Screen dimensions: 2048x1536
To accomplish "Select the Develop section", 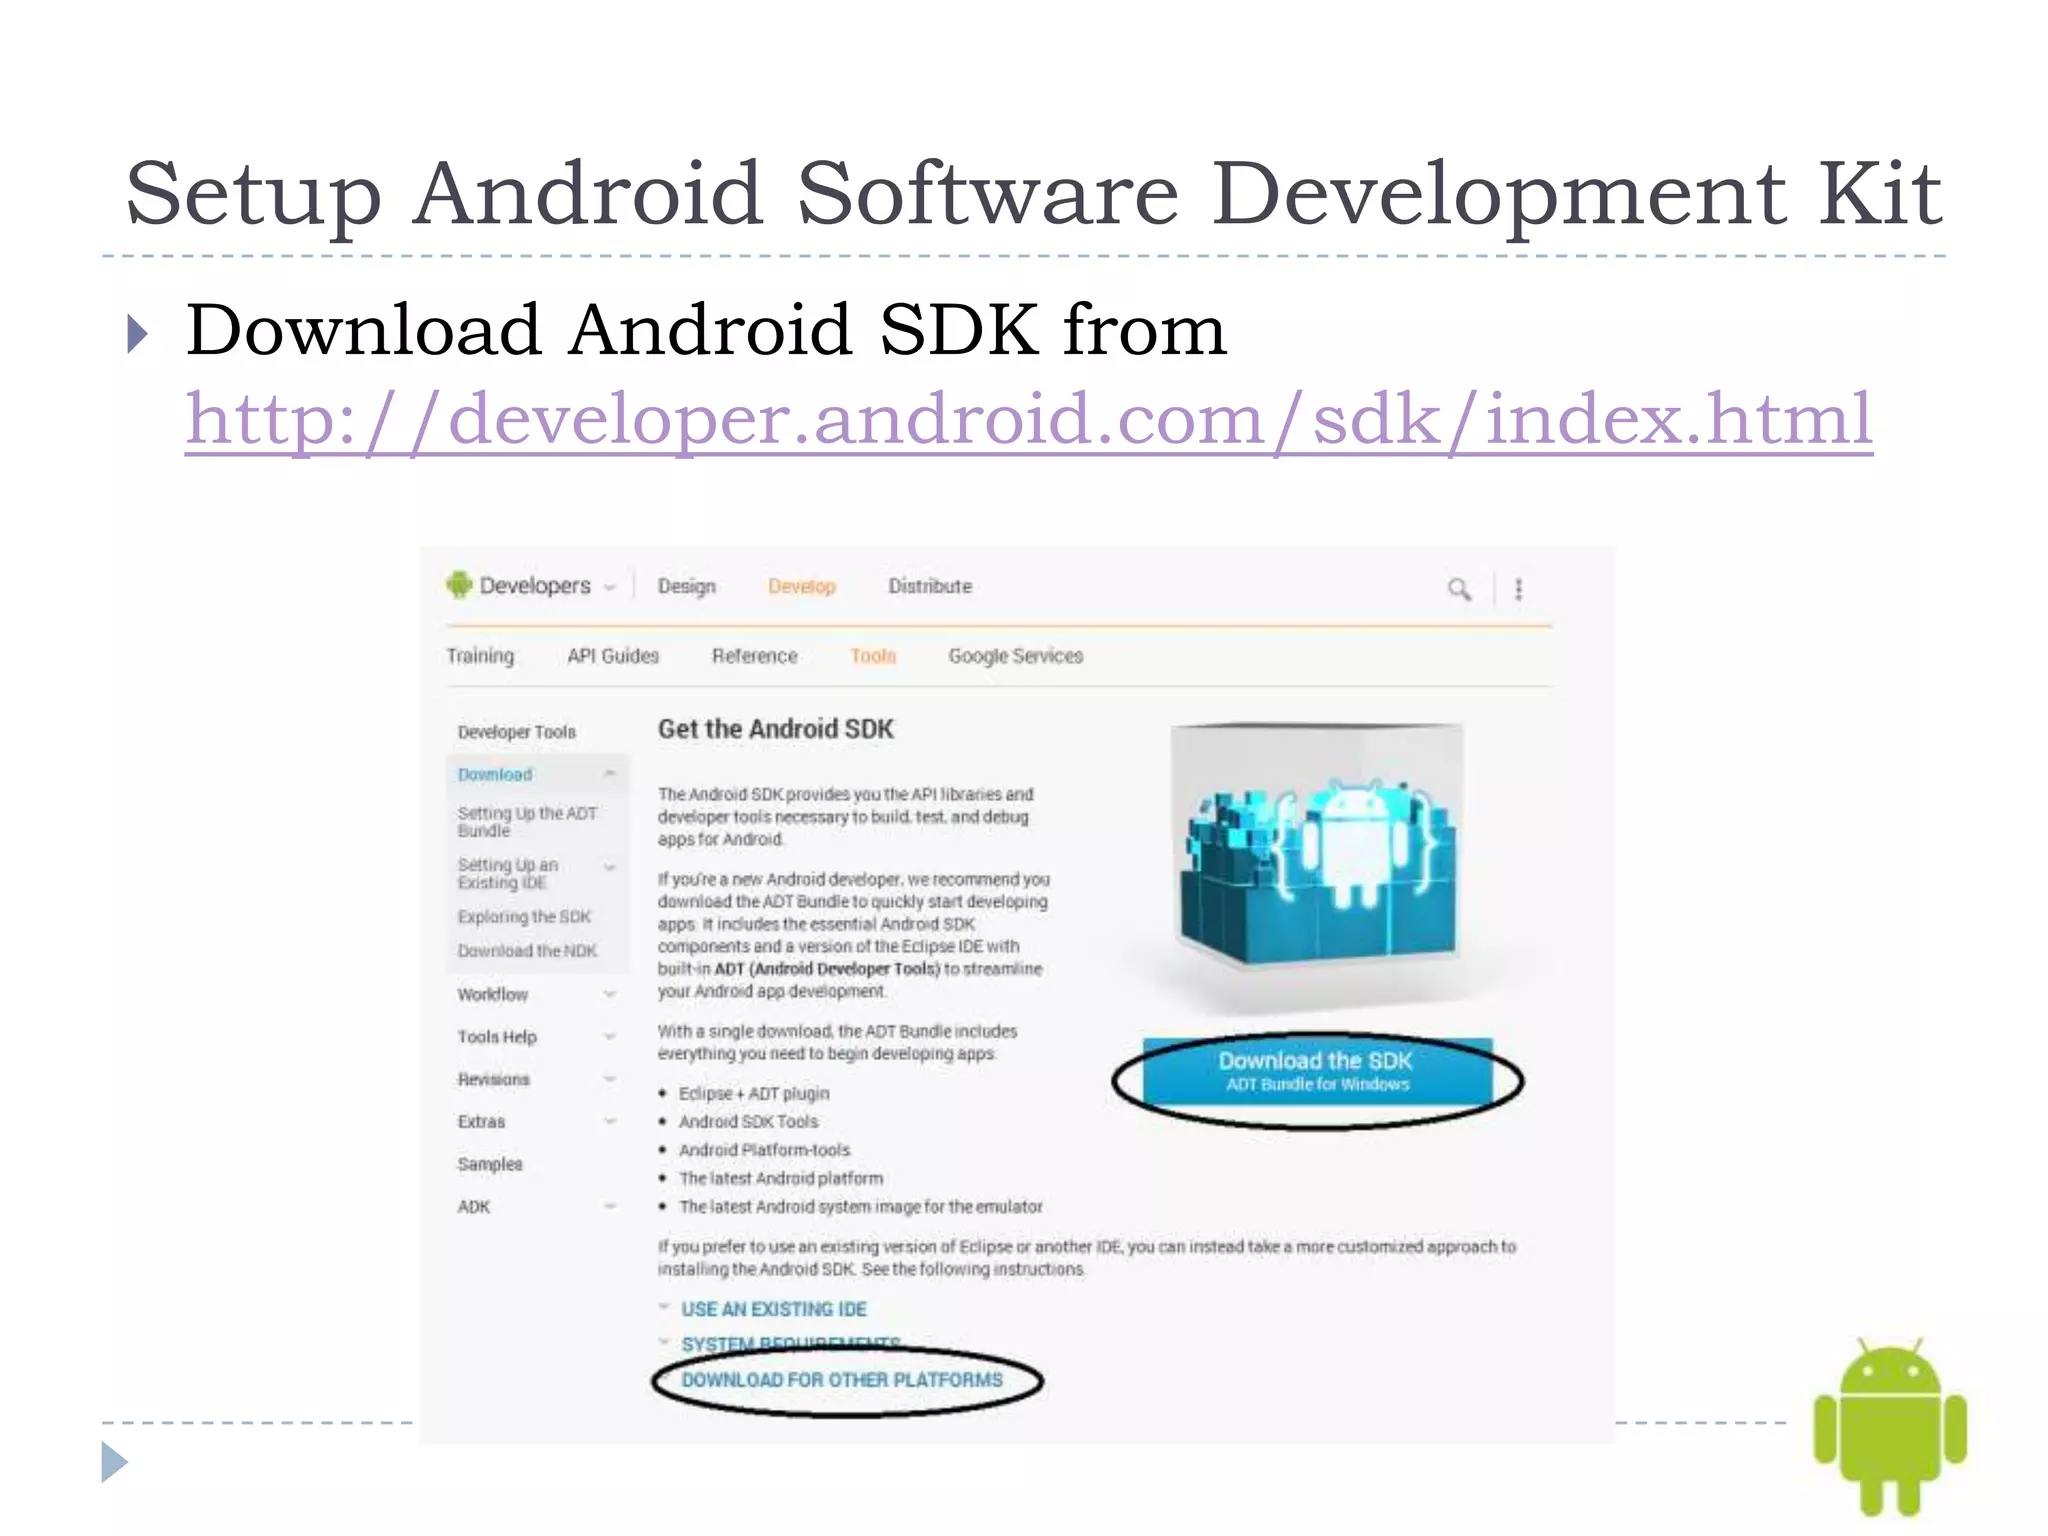I will (x=801, y=586).
